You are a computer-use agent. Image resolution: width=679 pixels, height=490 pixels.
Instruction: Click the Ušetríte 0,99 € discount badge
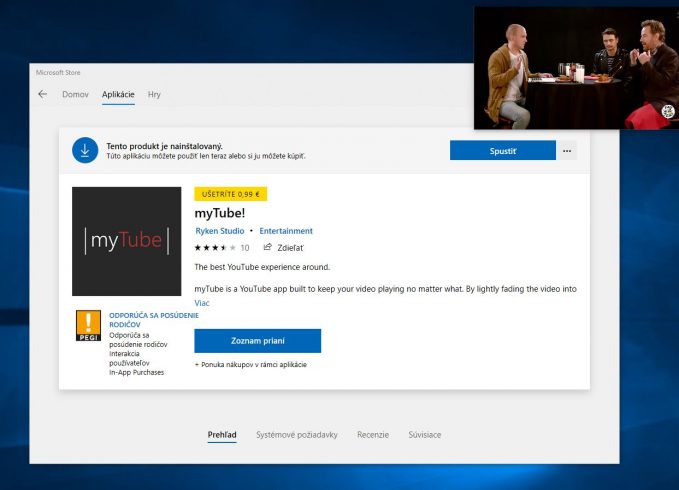point(231,194)
